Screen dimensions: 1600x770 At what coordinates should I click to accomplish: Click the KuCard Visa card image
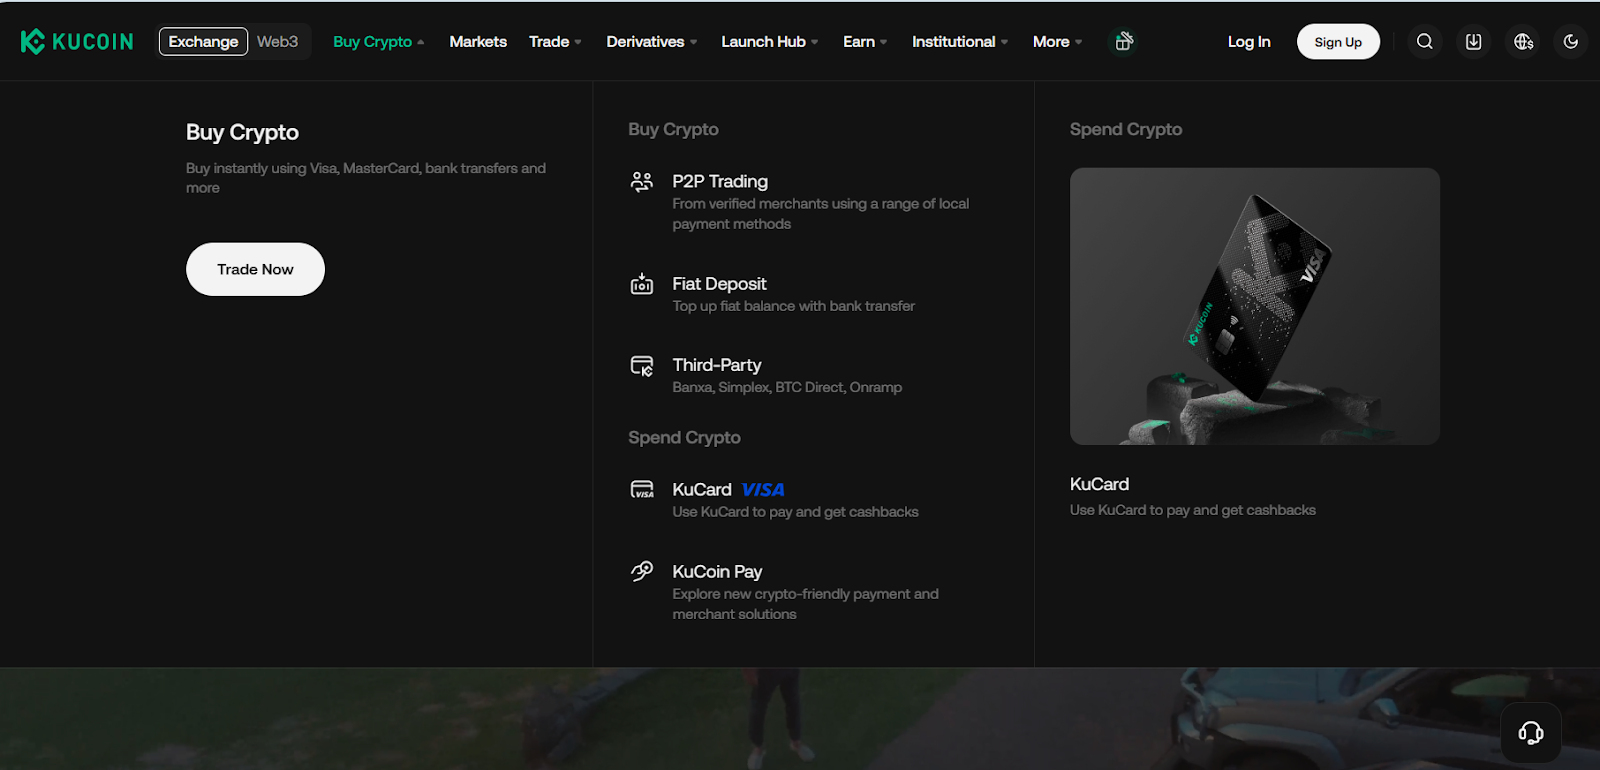[1254, 306]
